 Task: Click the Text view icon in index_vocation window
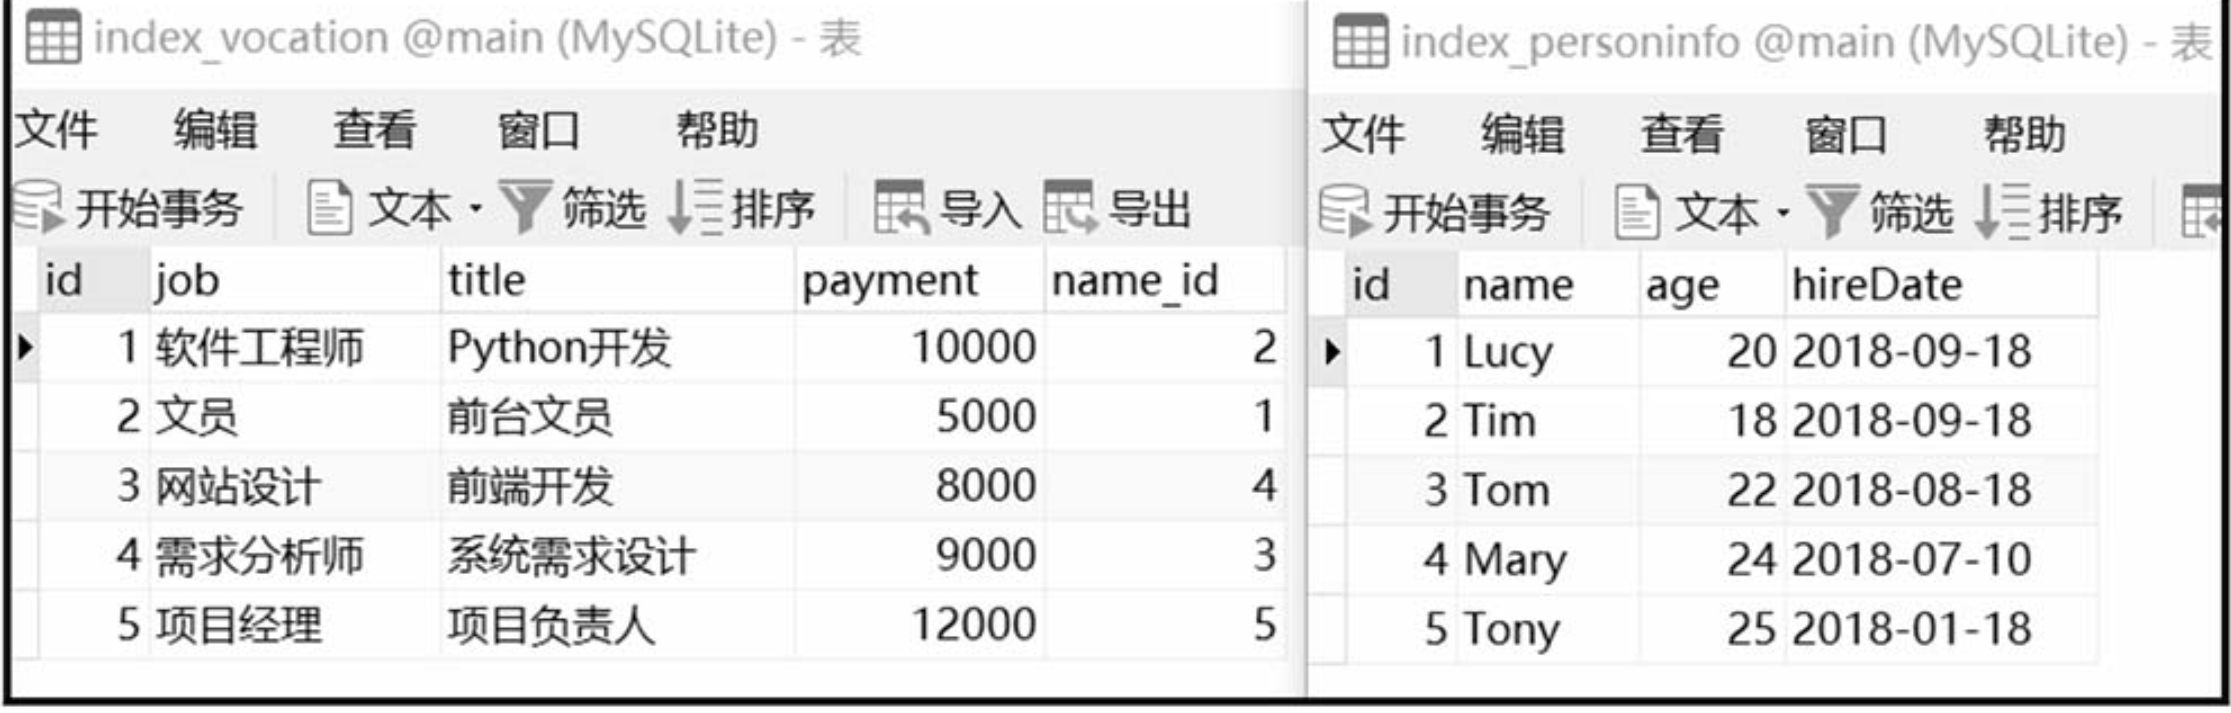[330, 208]
